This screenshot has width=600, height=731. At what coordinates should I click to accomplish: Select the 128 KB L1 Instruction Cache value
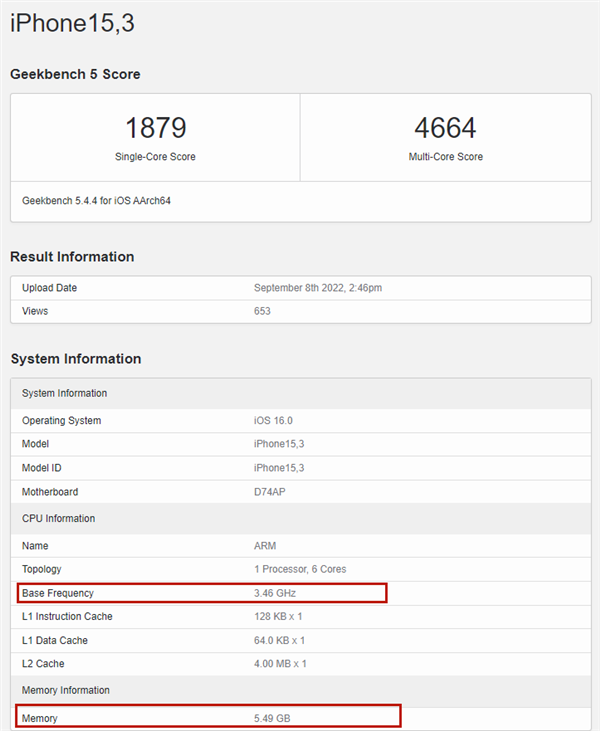279,617
